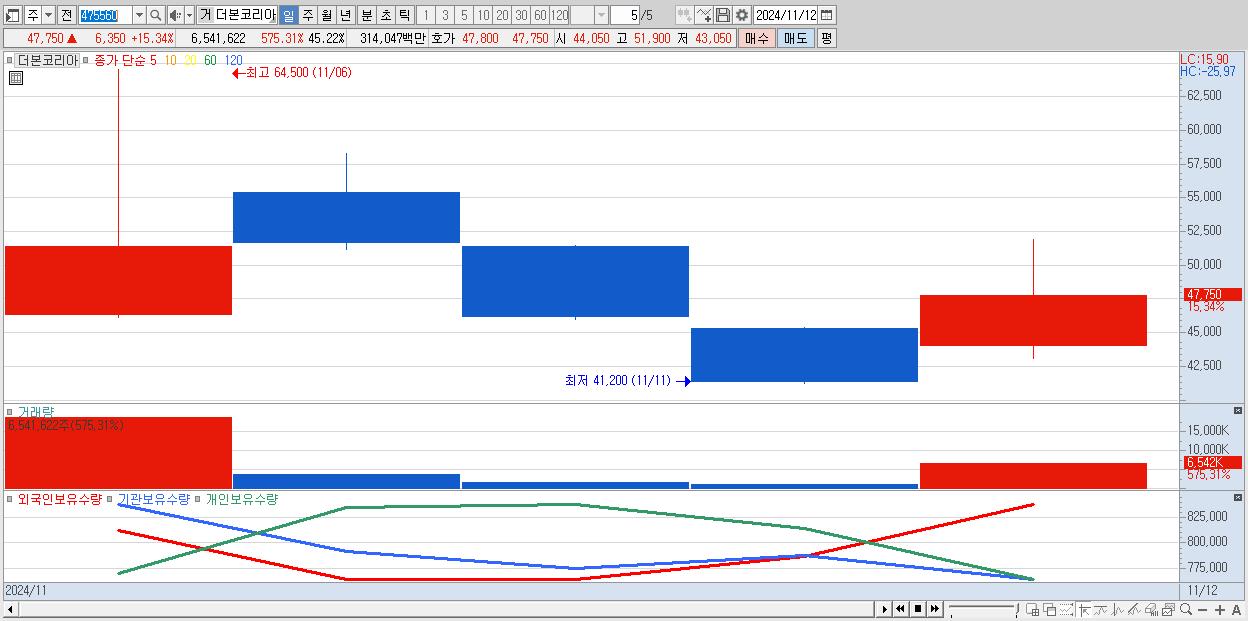1248x621 pixels.
Task: Click the dashed box chart range icon
Action: coord(1066,609)
